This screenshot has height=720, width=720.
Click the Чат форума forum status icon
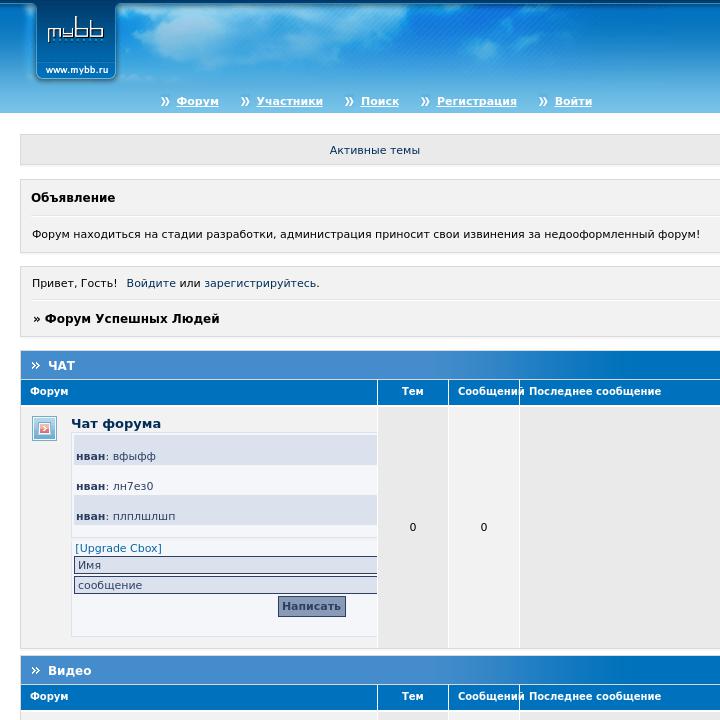point(45,428)
